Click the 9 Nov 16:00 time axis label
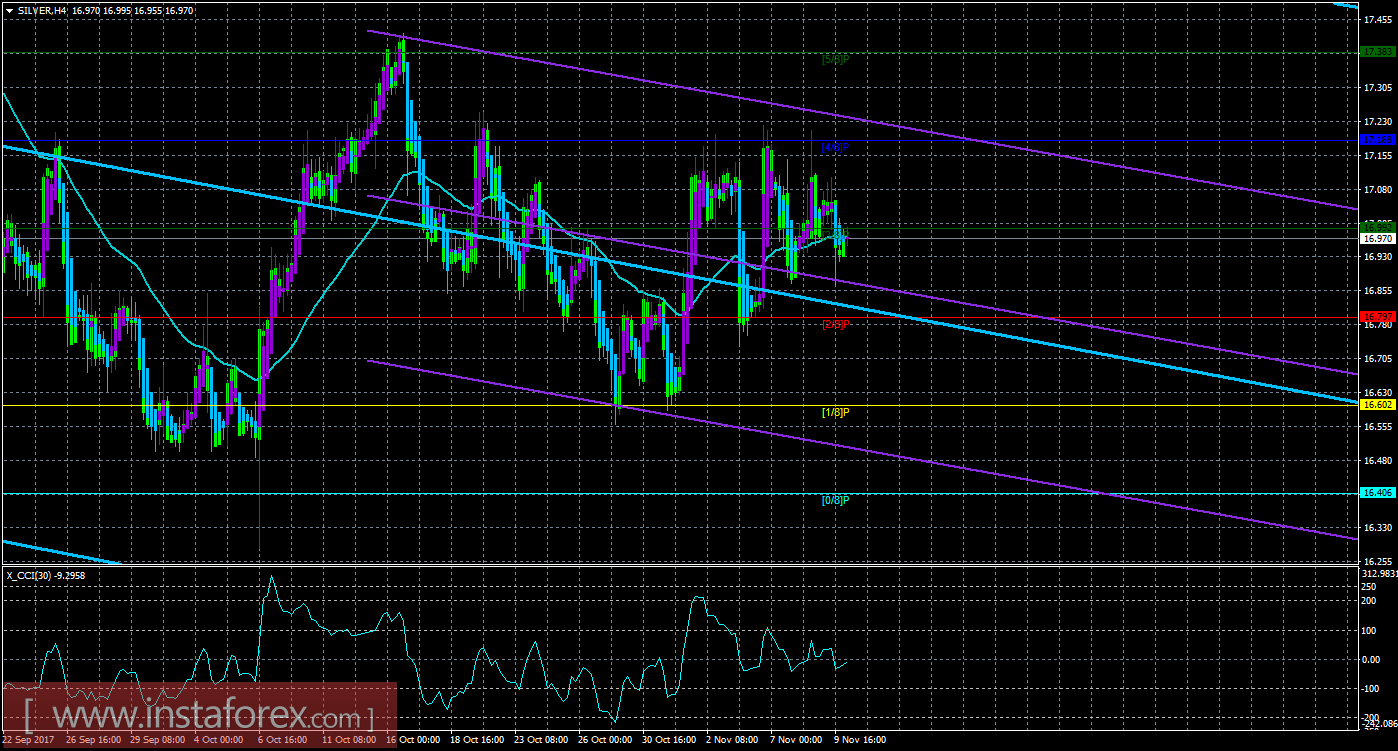 point(860,741)
